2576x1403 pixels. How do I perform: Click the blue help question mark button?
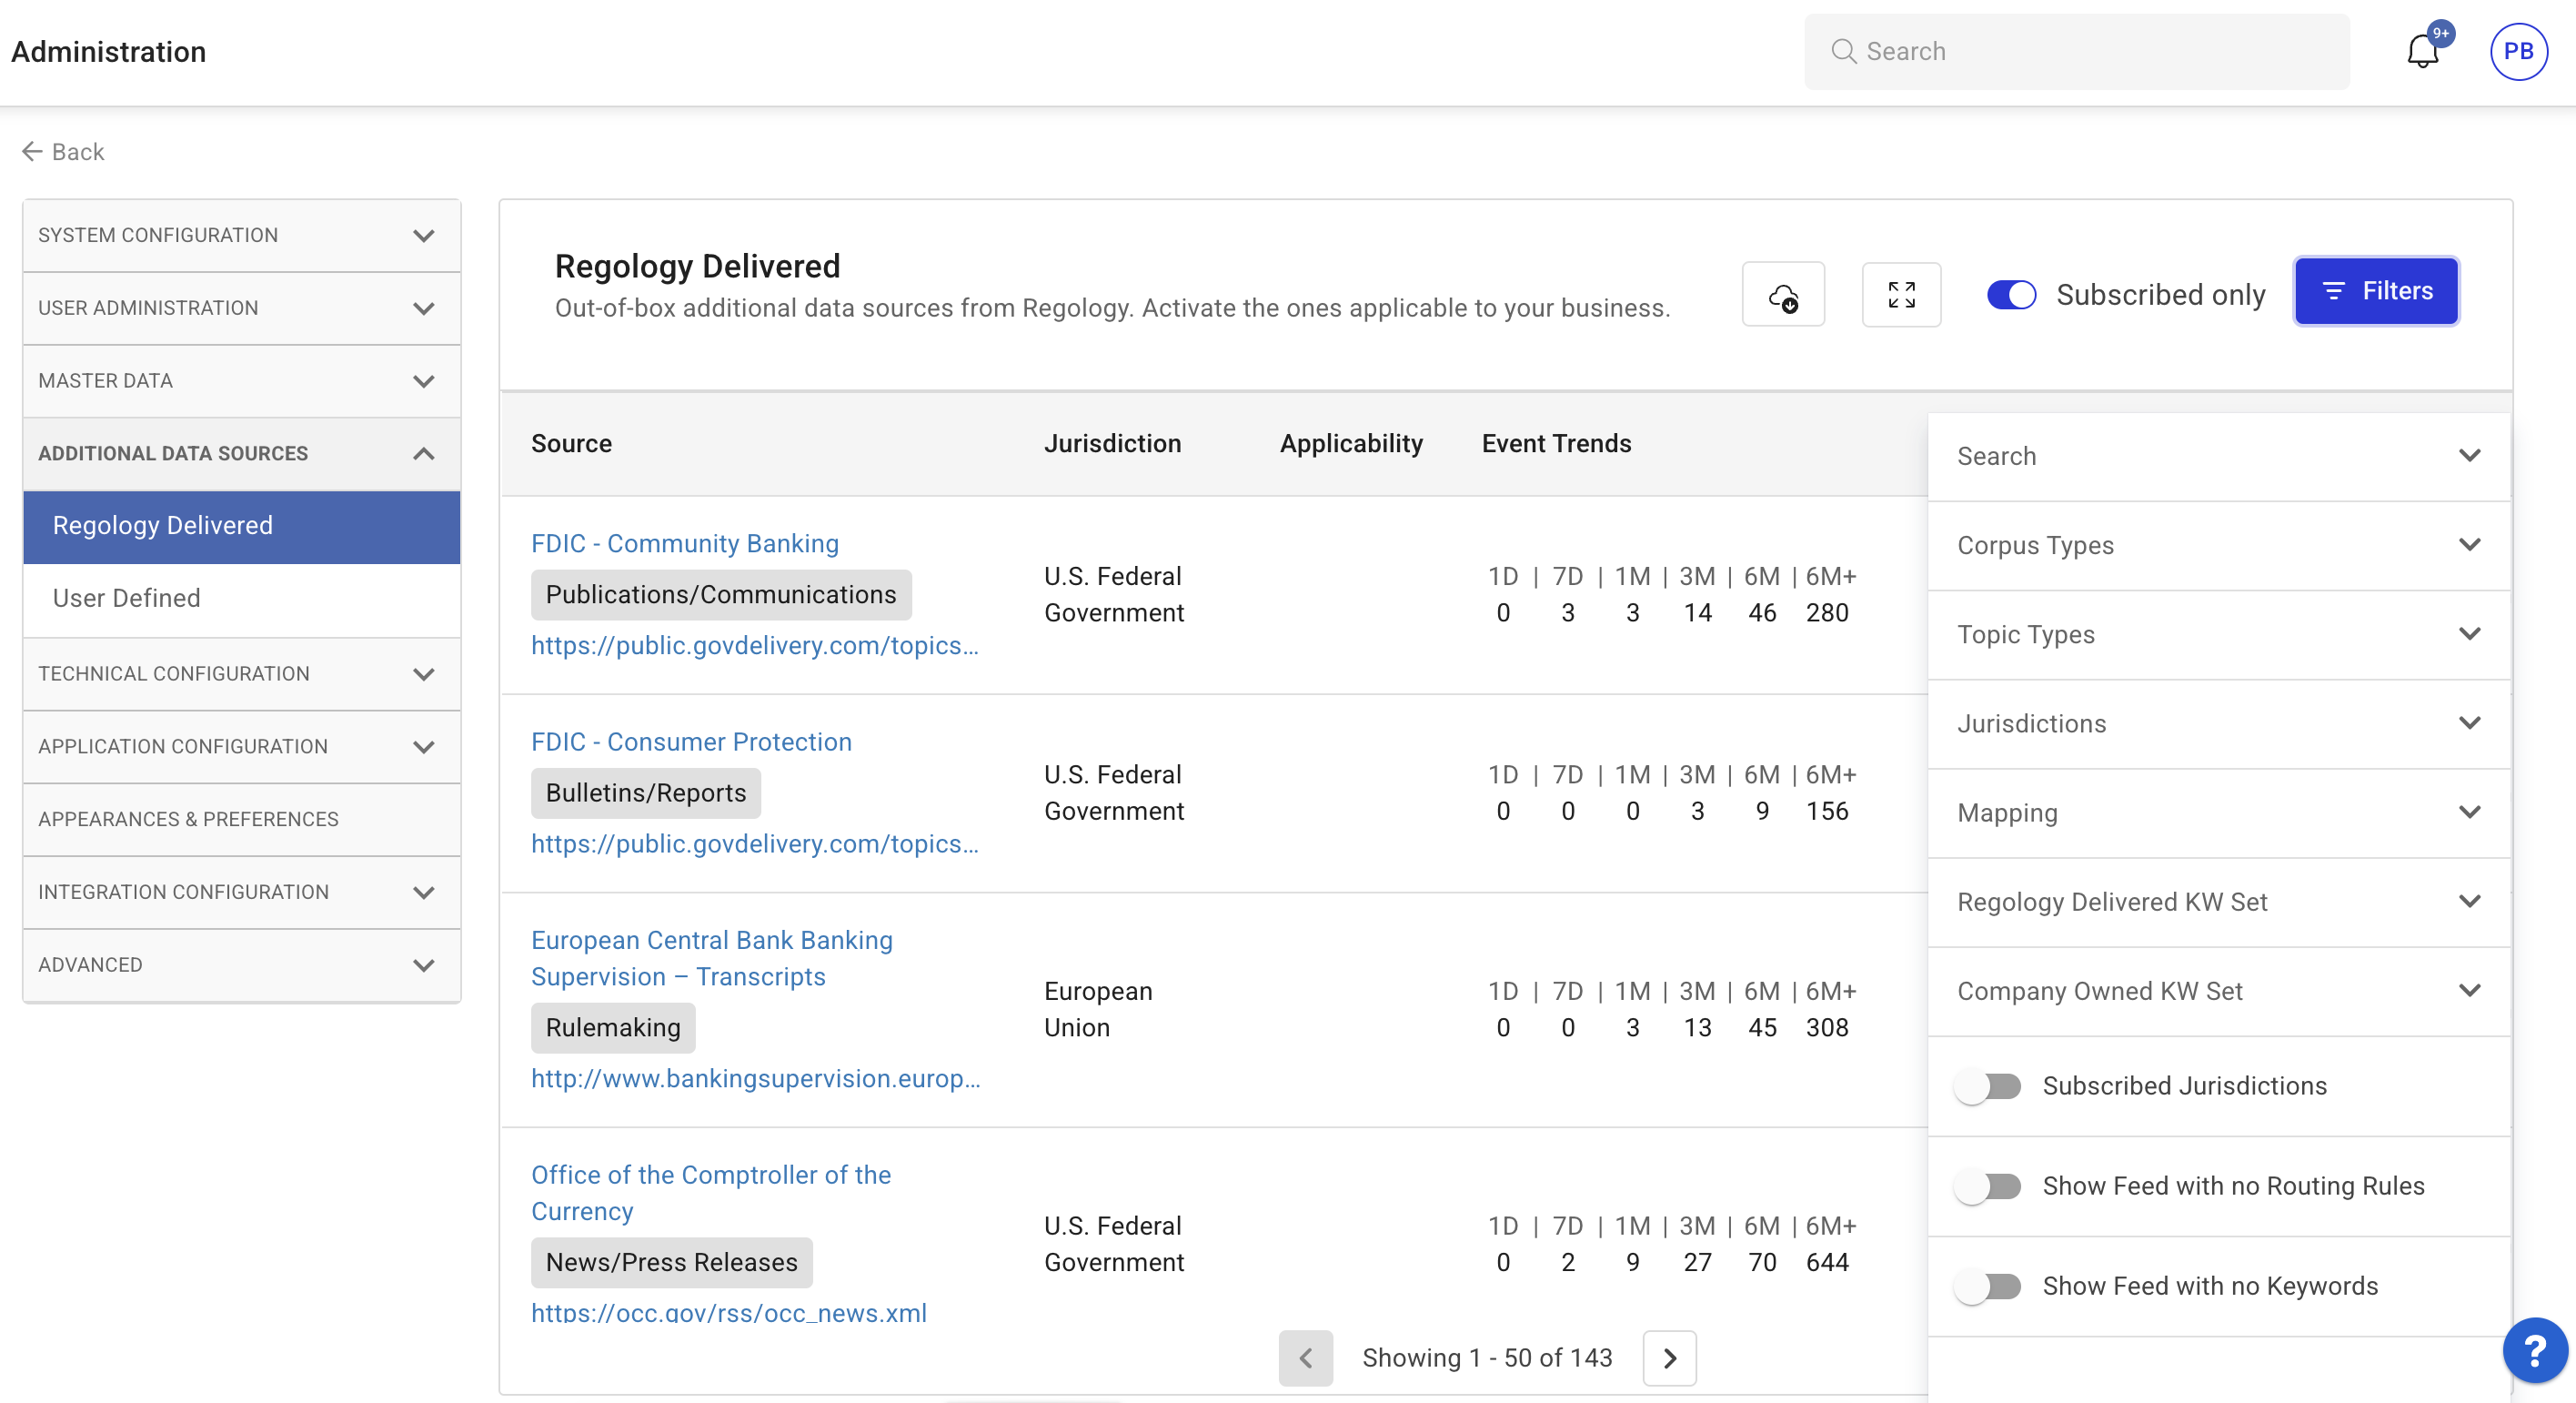pyautogui.click(x=2534, y=1351)
